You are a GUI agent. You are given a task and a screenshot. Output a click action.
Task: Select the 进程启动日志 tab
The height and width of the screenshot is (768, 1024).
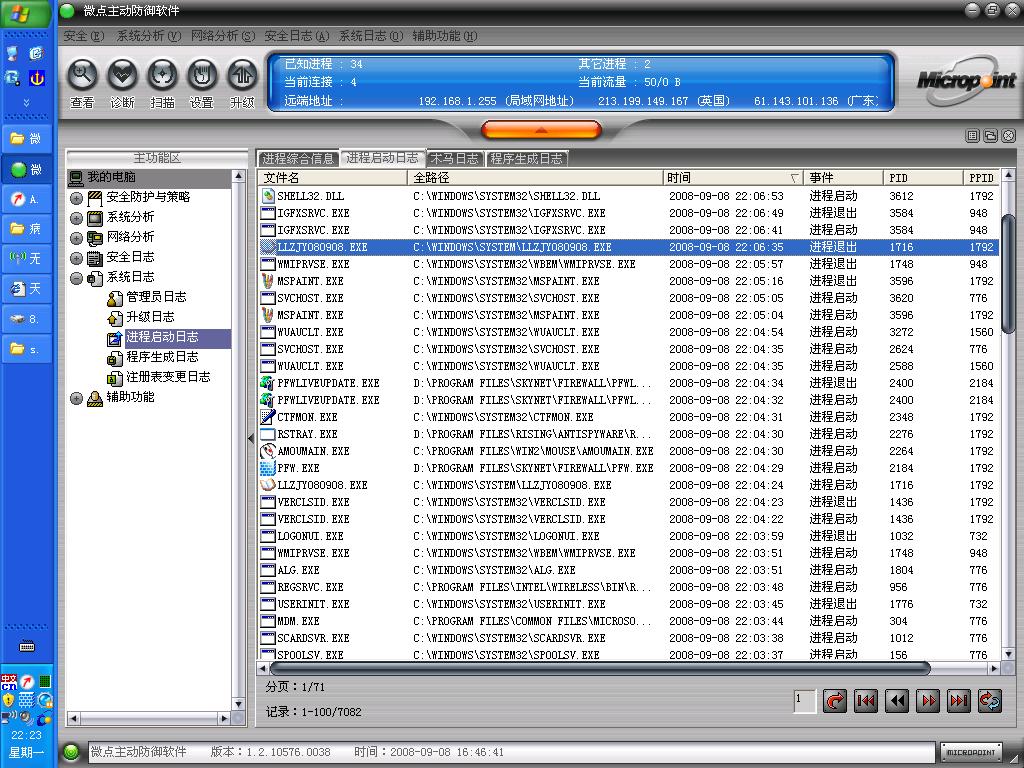click(382, 157)
